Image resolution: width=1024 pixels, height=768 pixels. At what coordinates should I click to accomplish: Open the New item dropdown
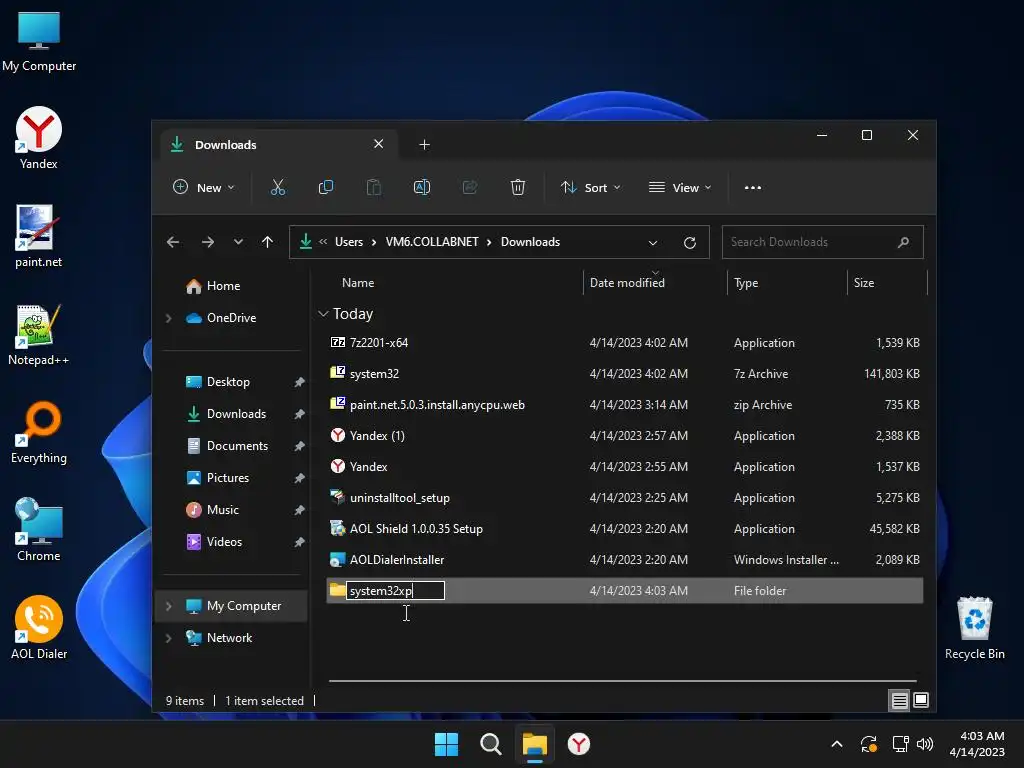pyautogui.click(x=203, y=187)
